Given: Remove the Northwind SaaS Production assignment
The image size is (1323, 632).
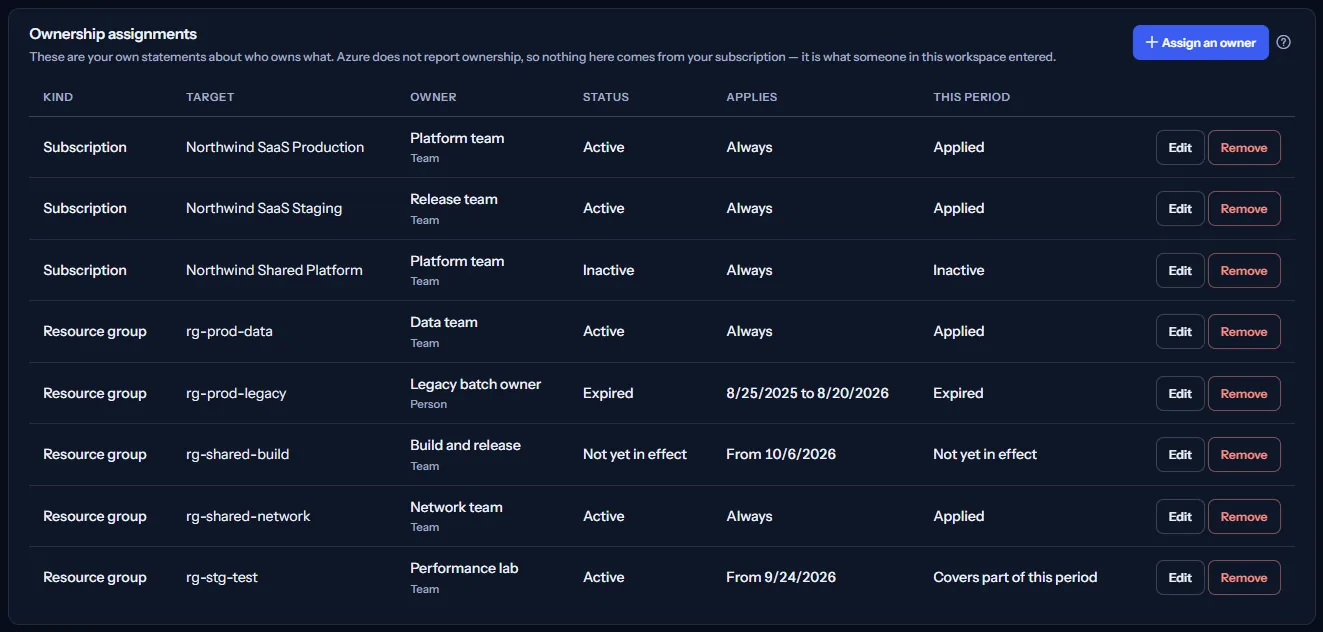Looking at the screenshot, I should (1244, 148).
